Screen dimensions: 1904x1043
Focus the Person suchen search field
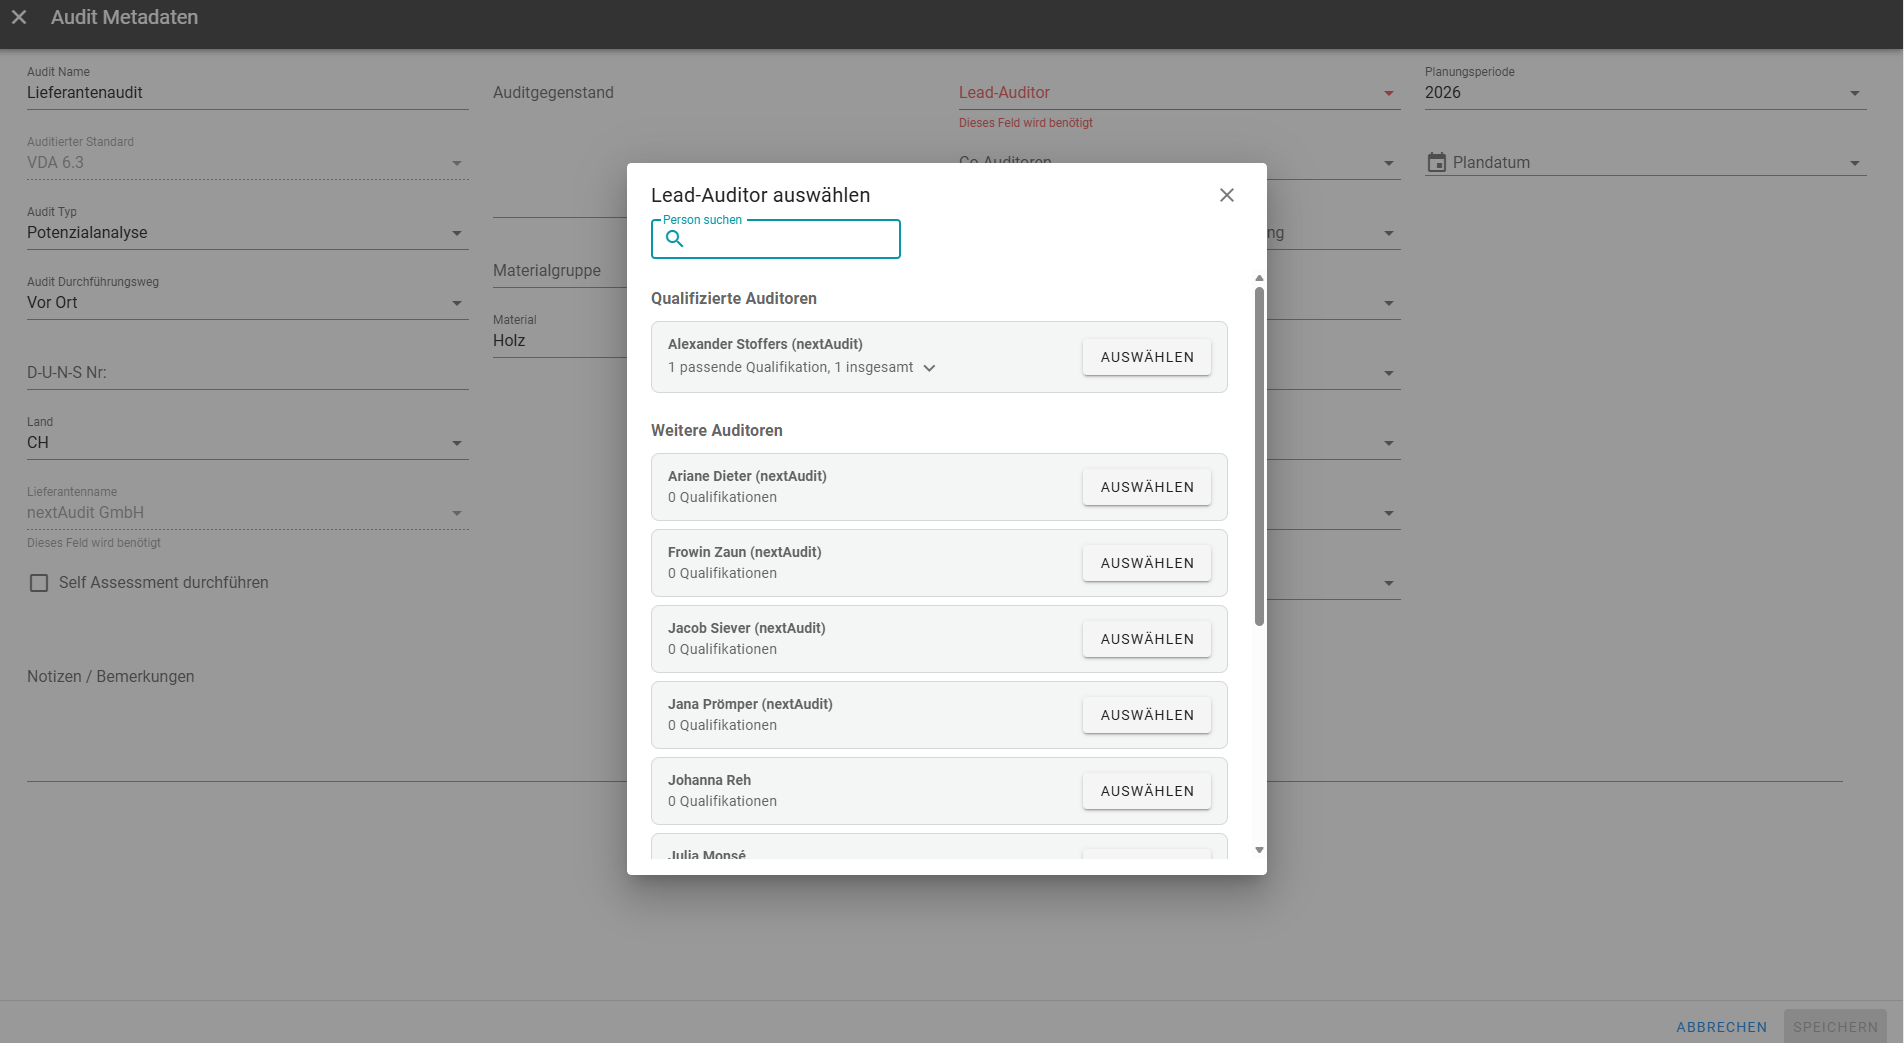790,239
